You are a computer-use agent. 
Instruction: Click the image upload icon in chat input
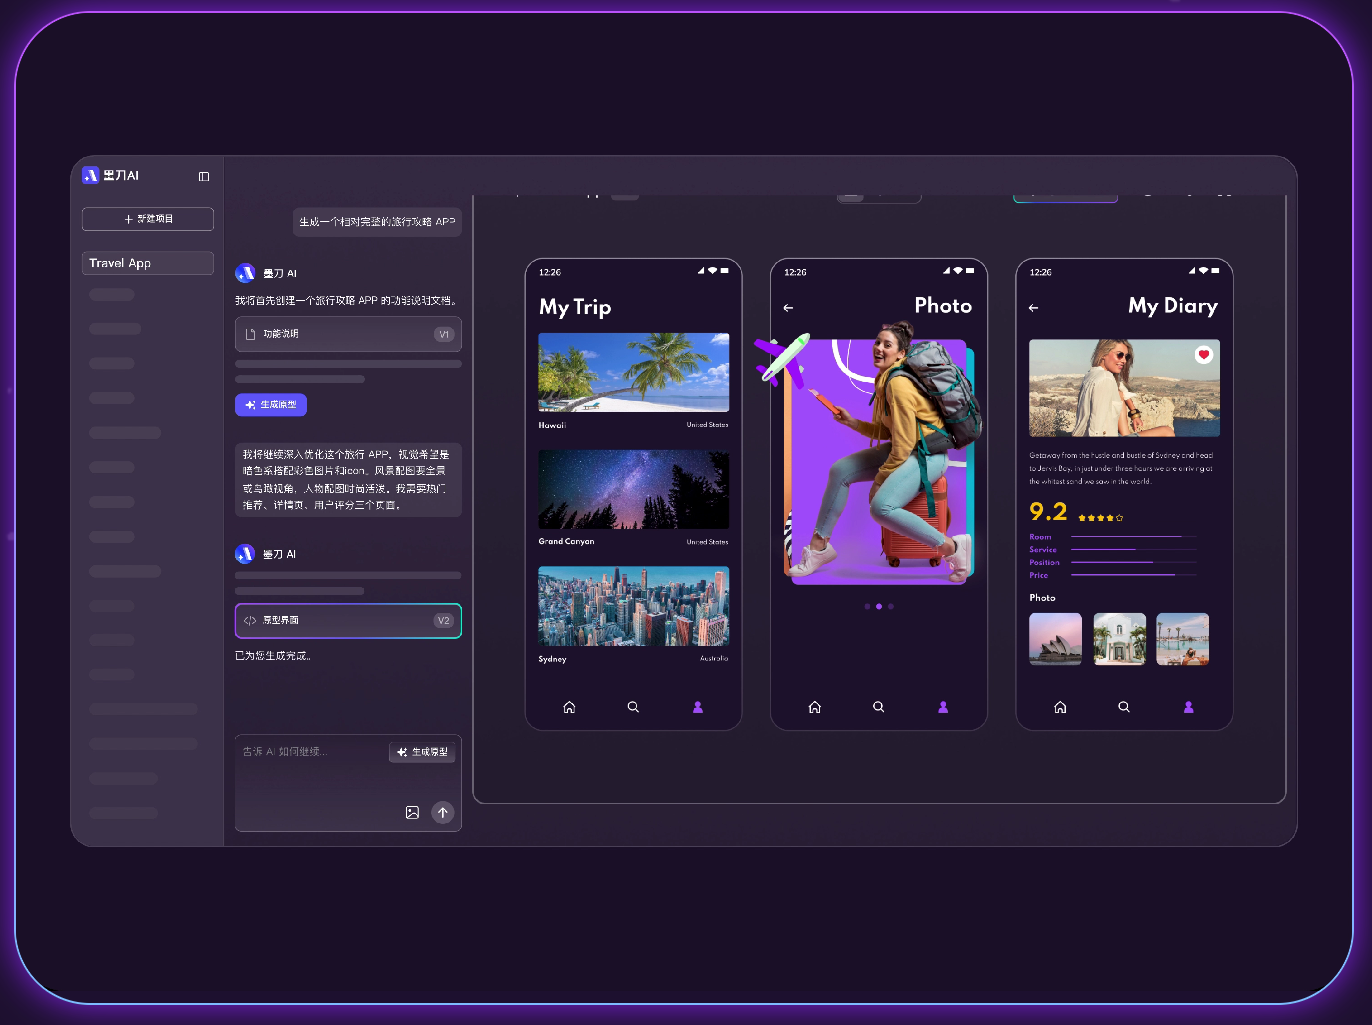(x=412, y=813)
